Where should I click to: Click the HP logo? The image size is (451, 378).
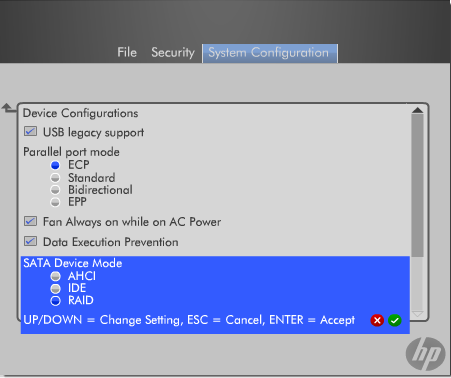(x=425, y=354)
